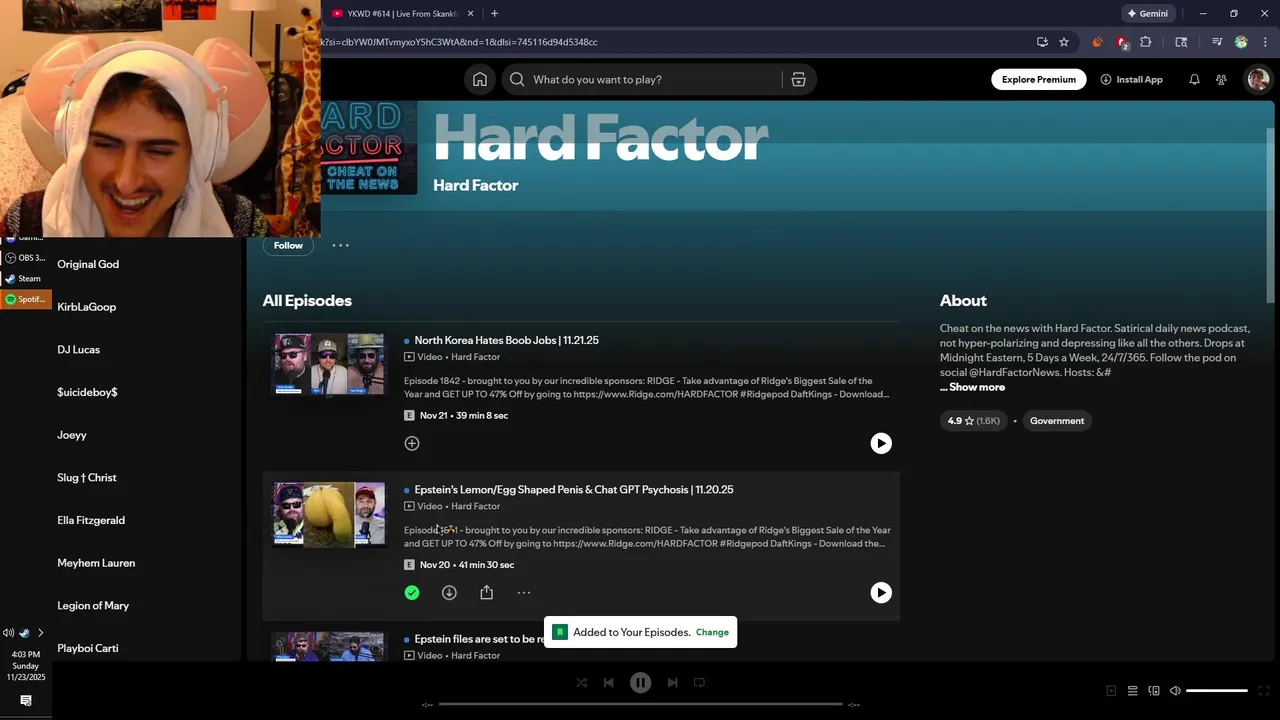Open the Spotify user profile avatar
Image resolution: width=1280 pixels, height=720 pixels.
1257,79
